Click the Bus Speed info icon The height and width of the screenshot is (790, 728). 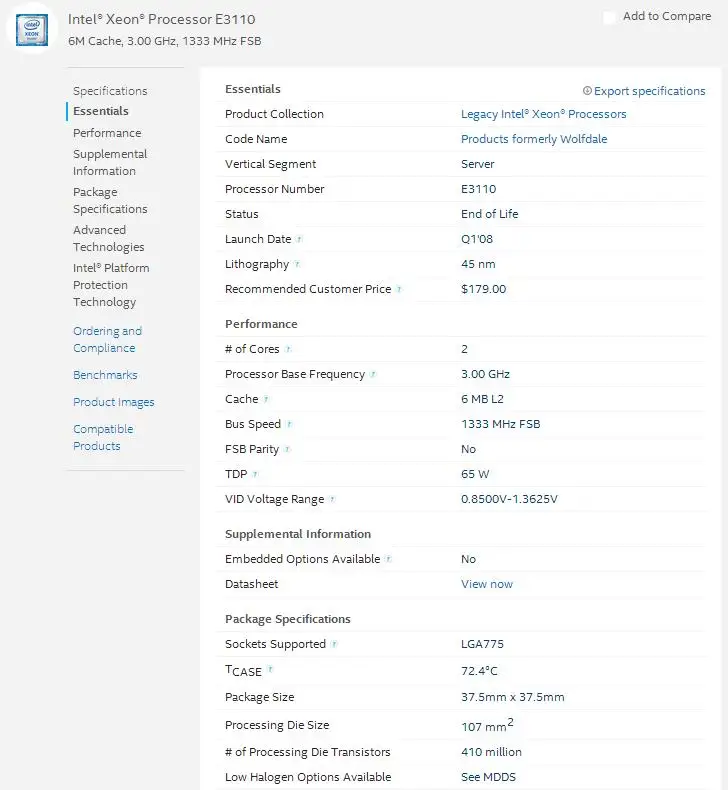[289, 424]
